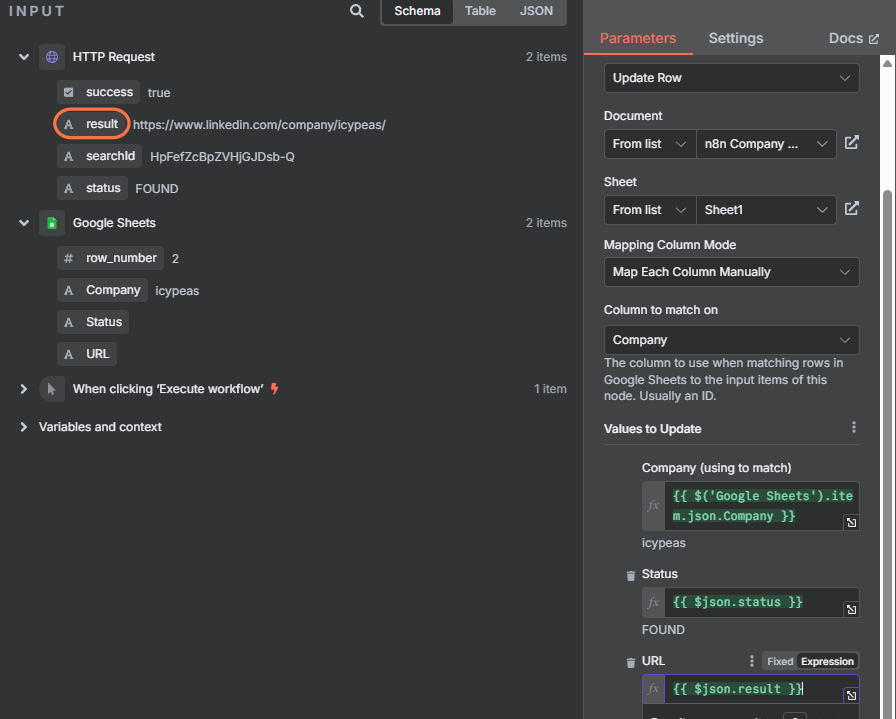
Task: Click the fx icon of Status field
Action: point(653,602)
